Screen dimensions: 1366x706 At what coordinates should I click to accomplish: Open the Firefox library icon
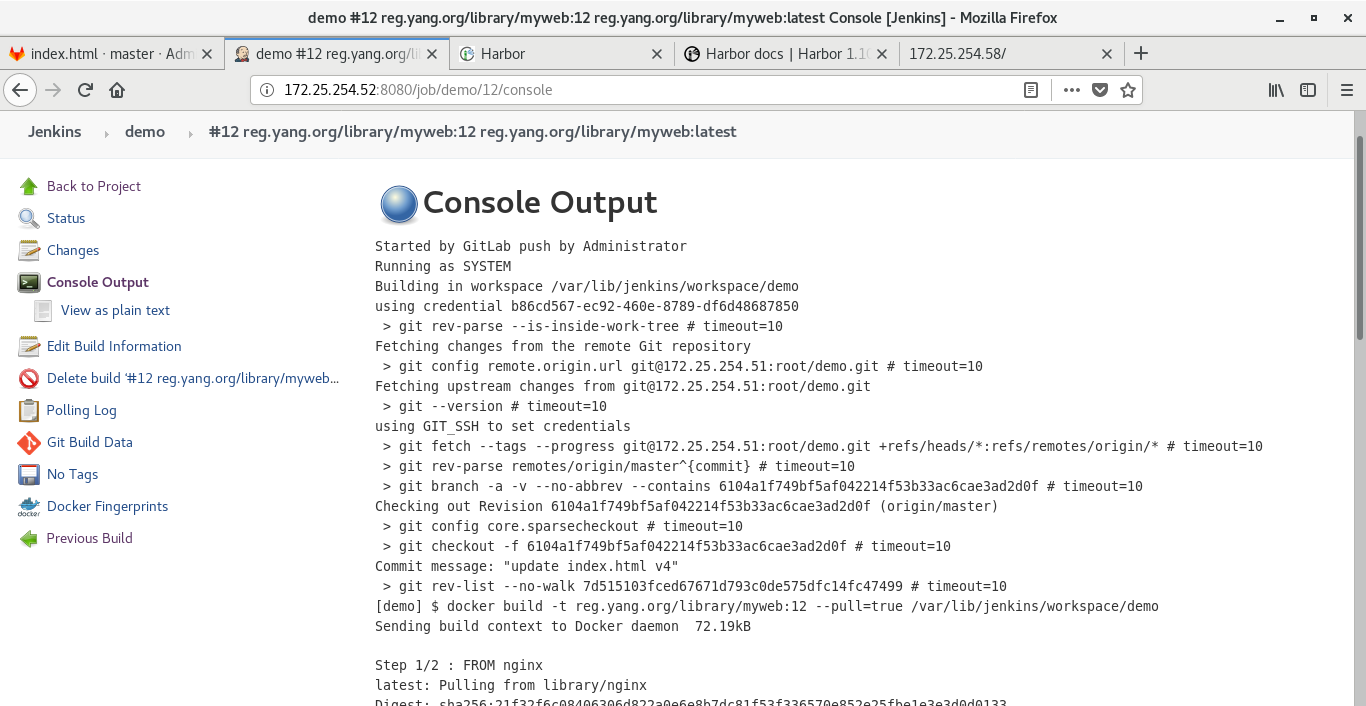(x=1276, y=90)
